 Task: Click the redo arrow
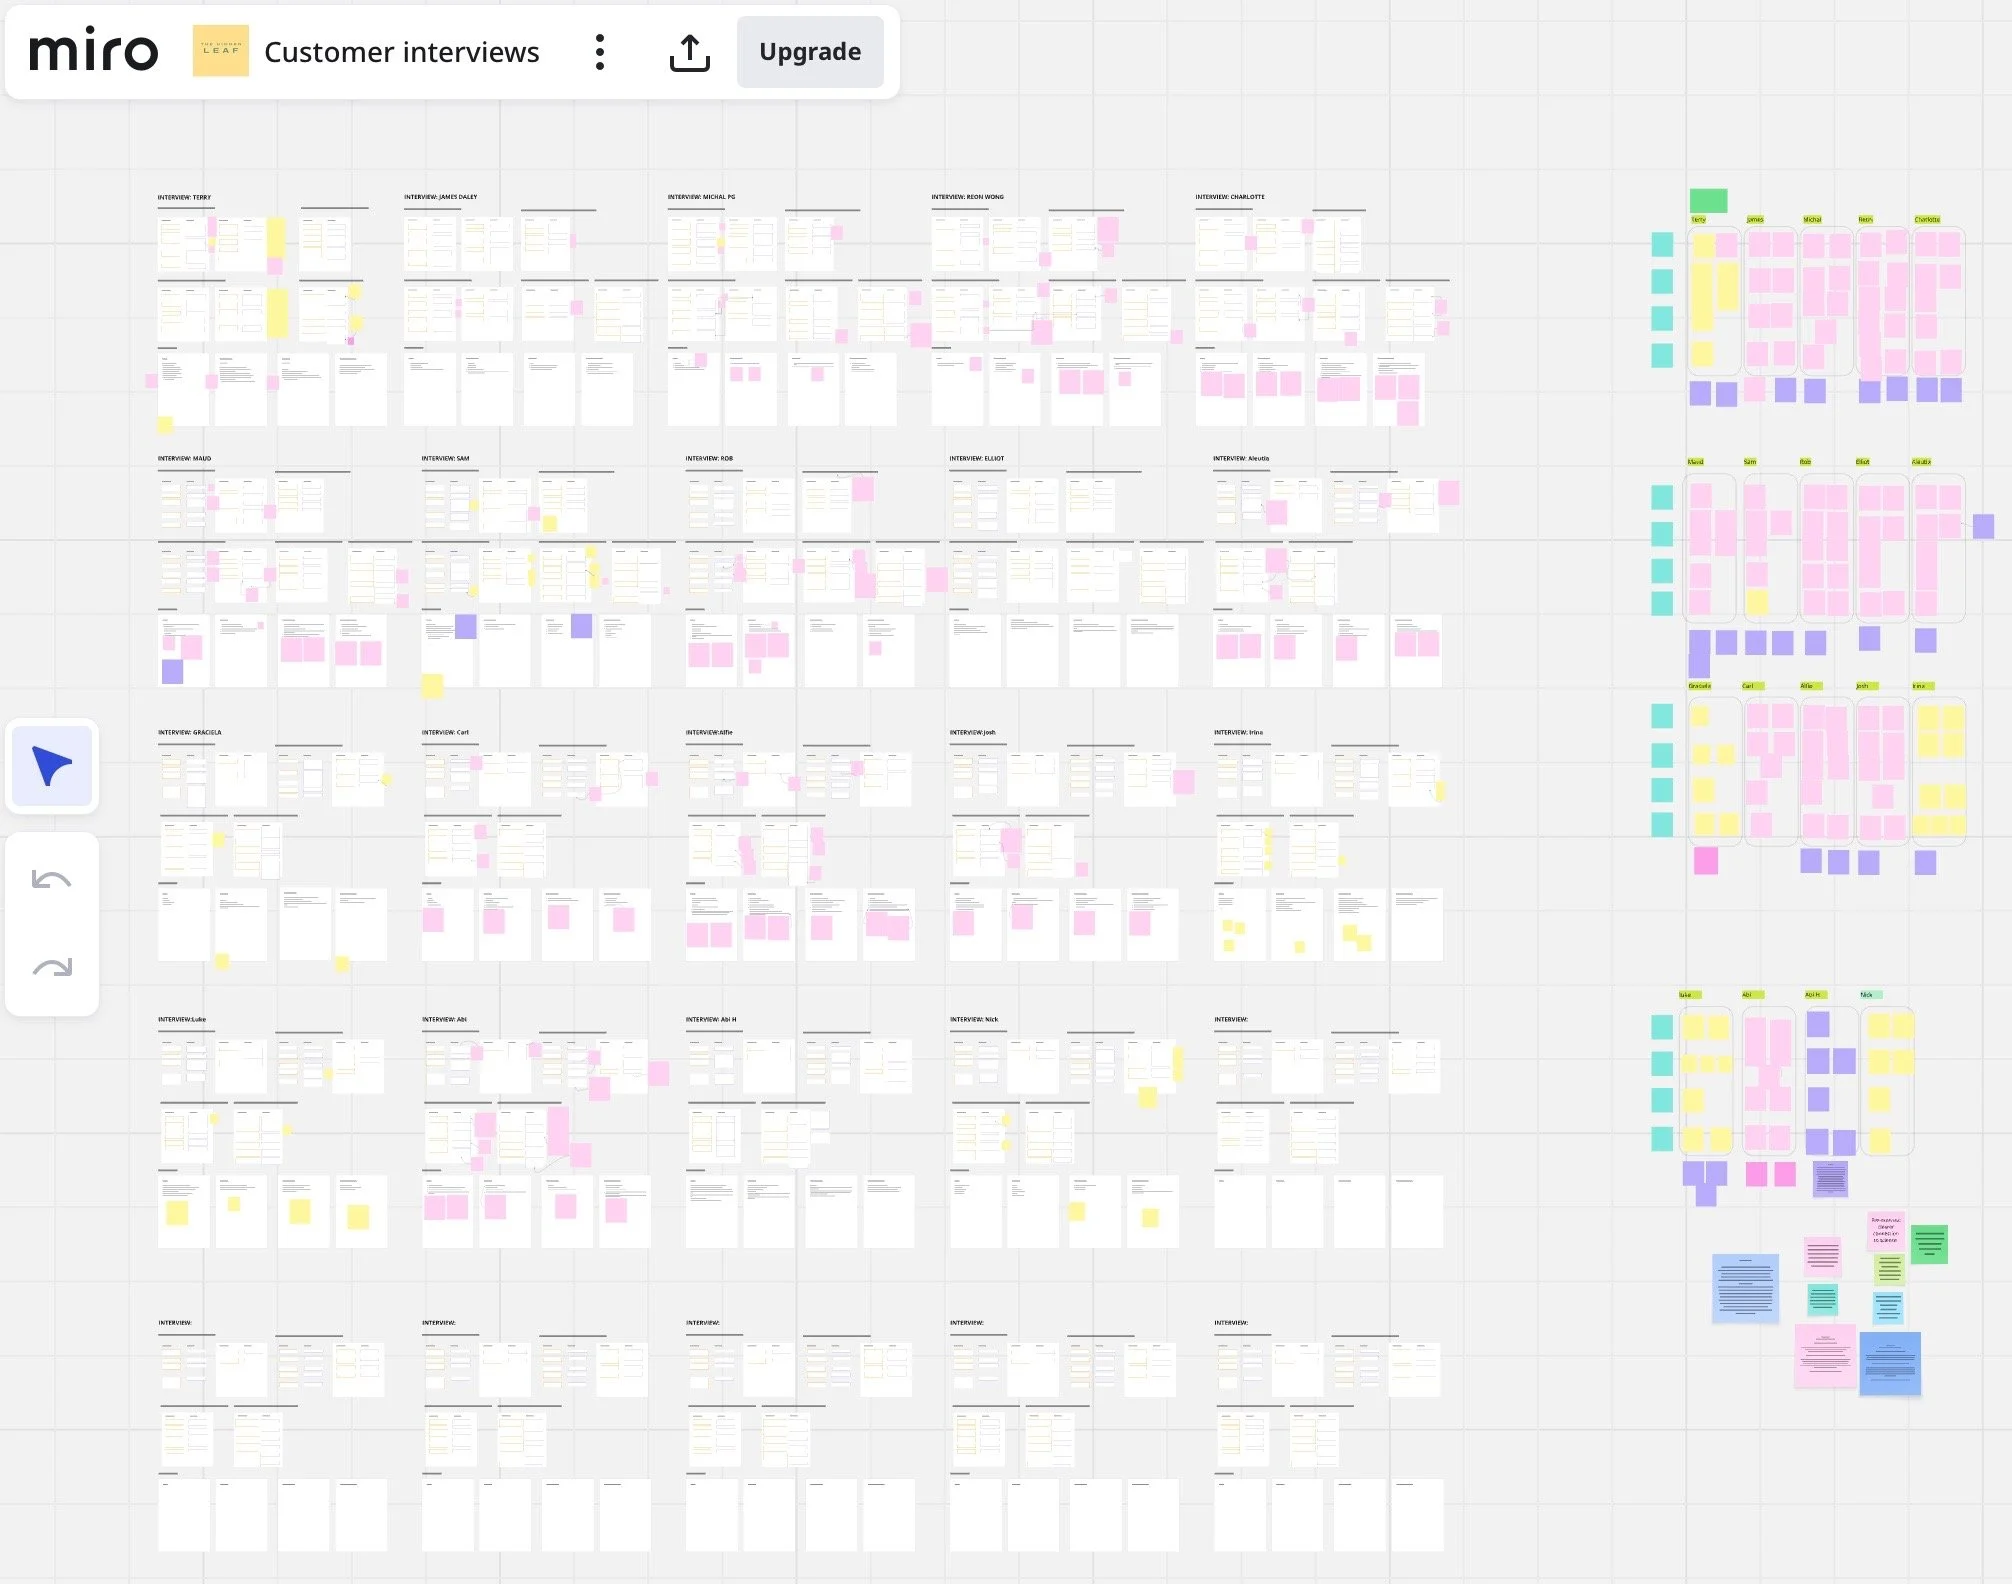(52, 967)
